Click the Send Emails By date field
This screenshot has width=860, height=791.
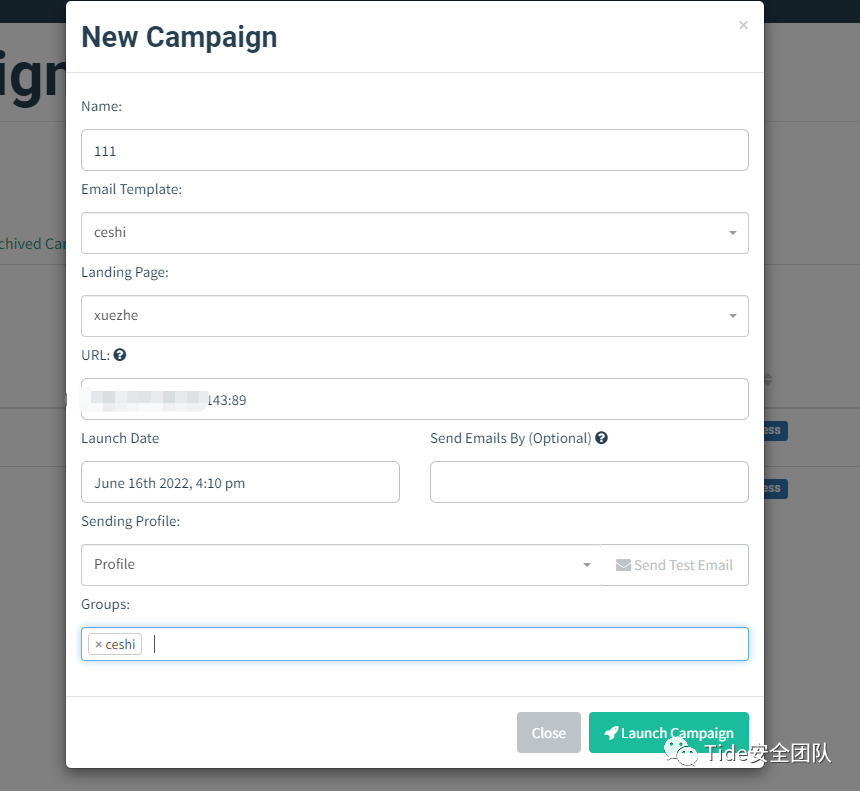coord(589,482)
